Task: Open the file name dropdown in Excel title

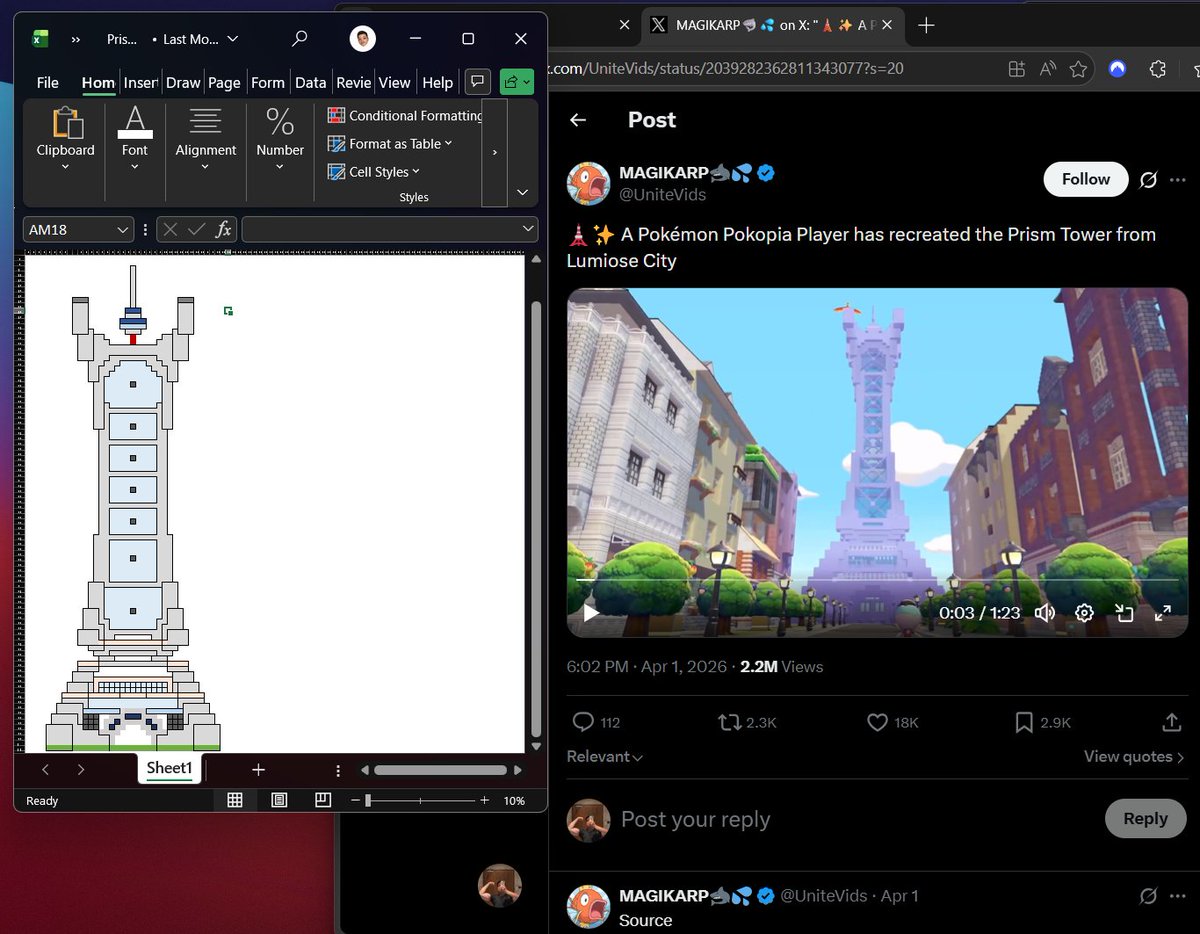Action: [233, 39]
